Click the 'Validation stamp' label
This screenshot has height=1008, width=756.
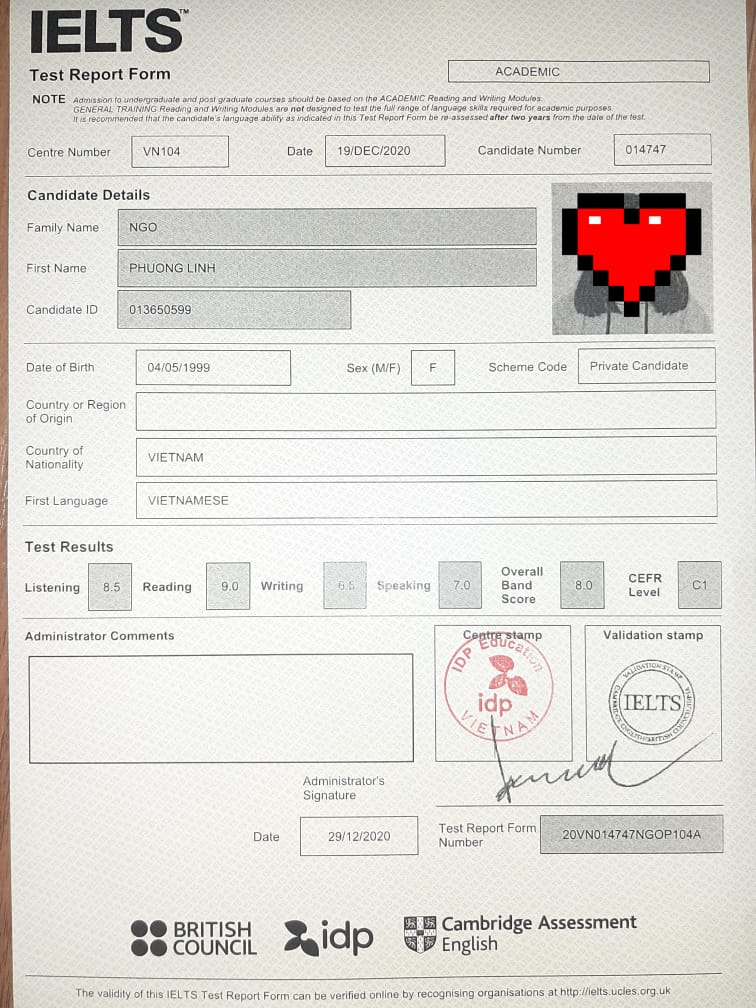653,635
